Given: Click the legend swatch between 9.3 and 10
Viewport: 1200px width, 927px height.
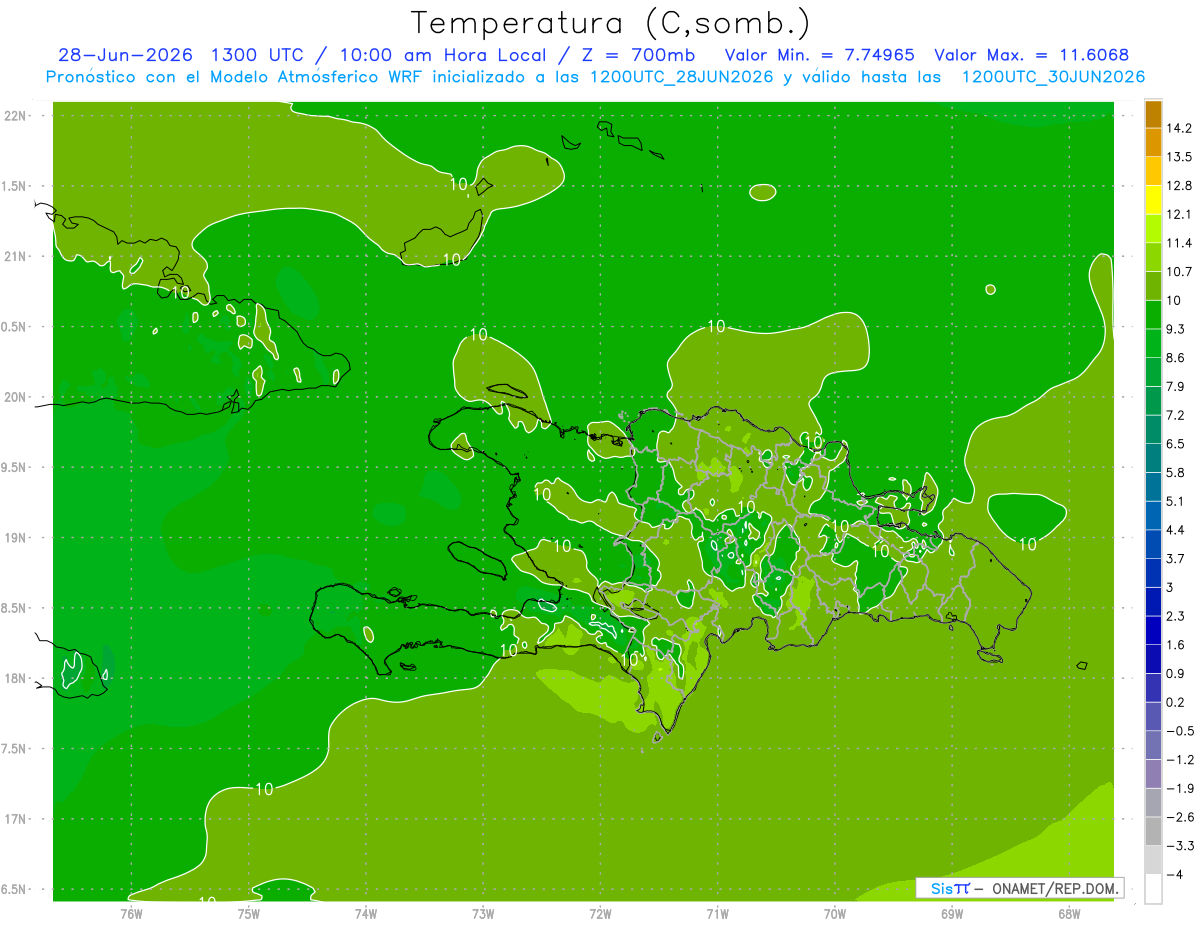Looking at the screenshot, I should point(1153,315).
